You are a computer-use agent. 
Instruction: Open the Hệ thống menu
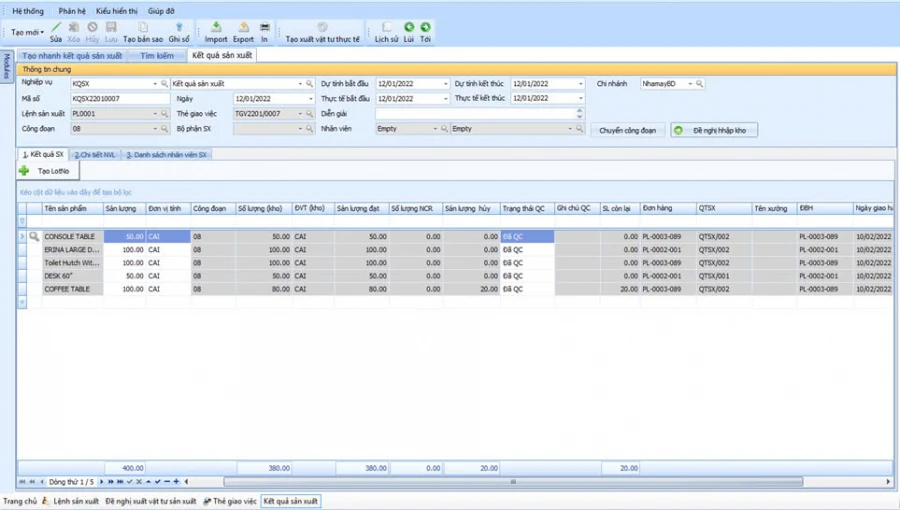[x=28, y=11]
